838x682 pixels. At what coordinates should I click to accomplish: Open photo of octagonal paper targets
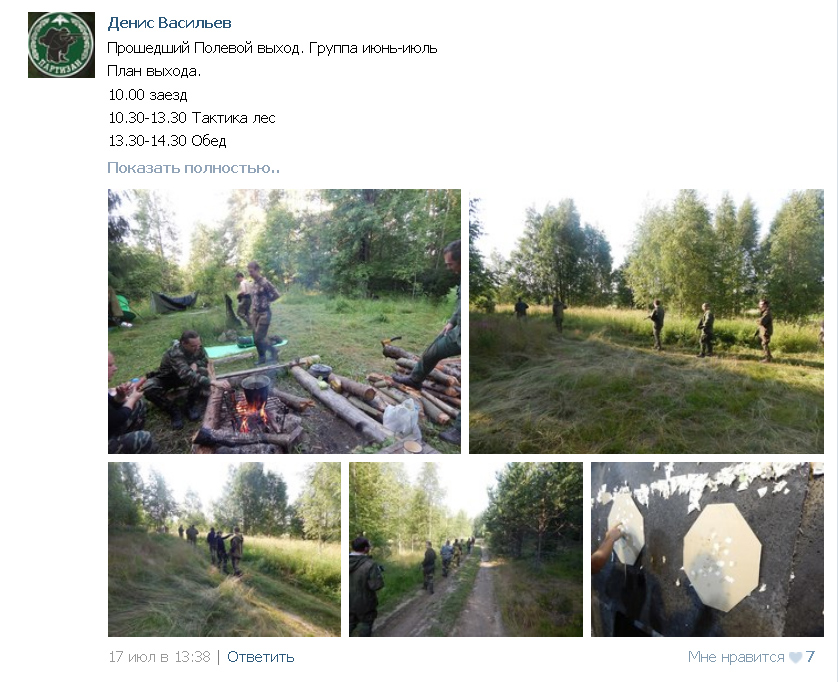click(x=707, y=549)
